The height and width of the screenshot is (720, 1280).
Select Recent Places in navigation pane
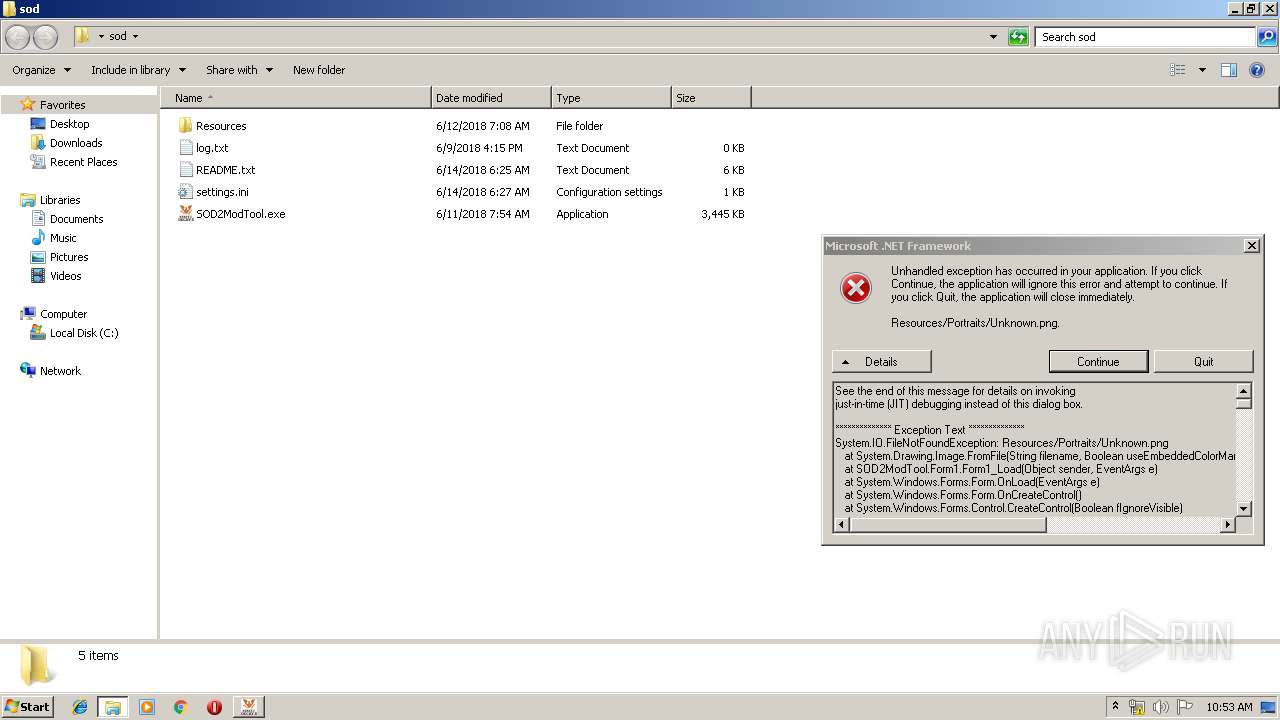pos(83,162)
